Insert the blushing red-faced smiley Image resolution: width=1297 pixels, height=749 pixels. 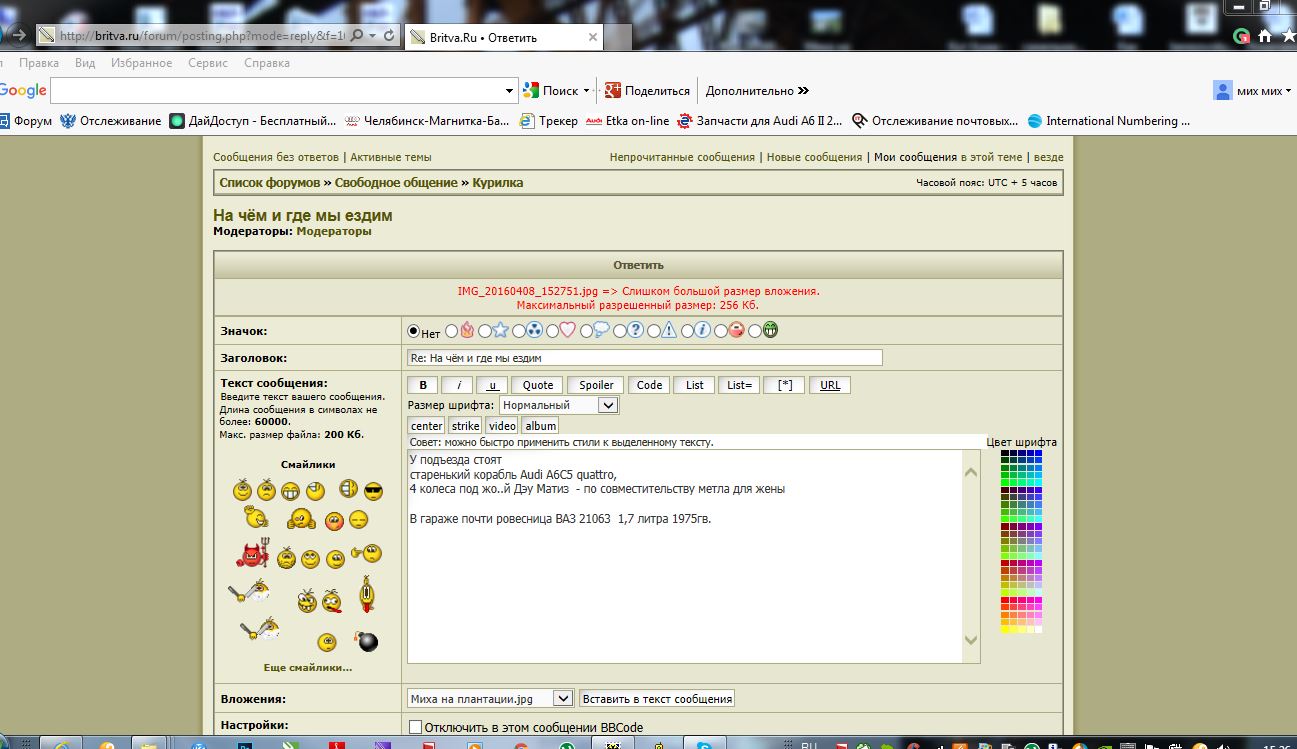(334, 521)
